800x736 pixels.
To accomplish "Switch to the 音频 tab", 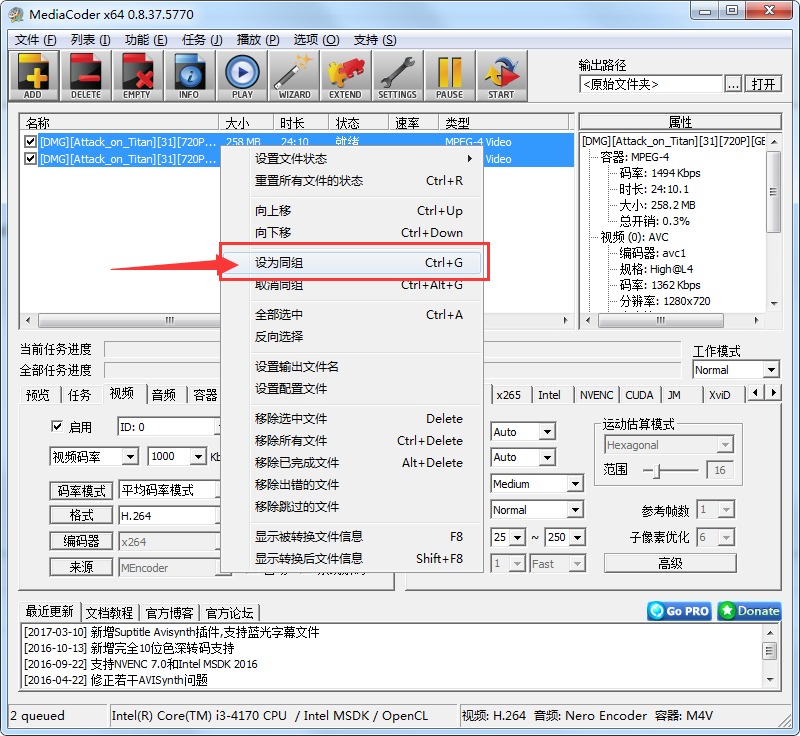I will coord(165,394).
